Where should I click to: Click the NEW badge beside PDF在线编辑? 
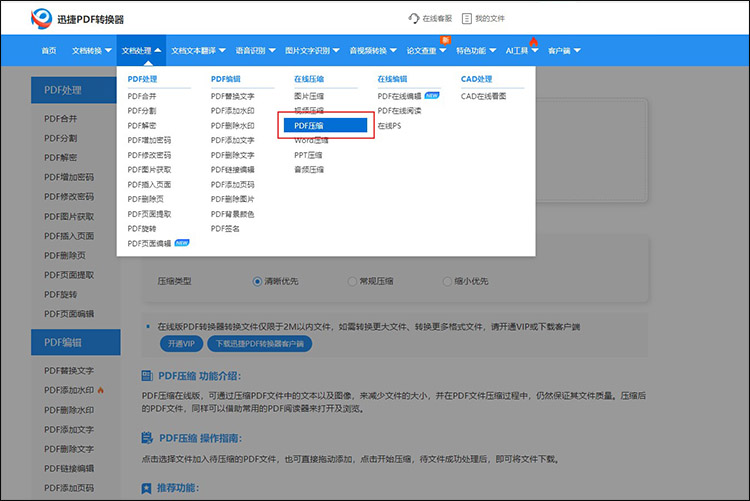click(432, 95)
